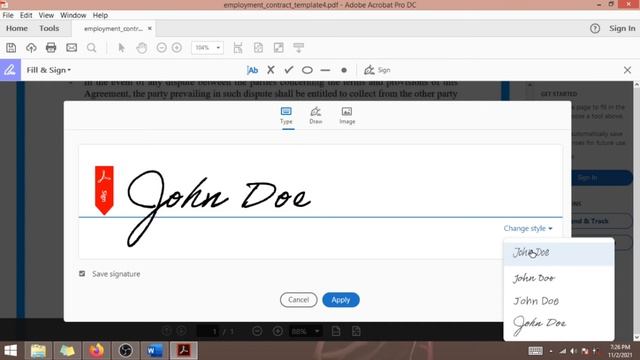Open the Window menu
640x360 pixels.
click(73, 15)
